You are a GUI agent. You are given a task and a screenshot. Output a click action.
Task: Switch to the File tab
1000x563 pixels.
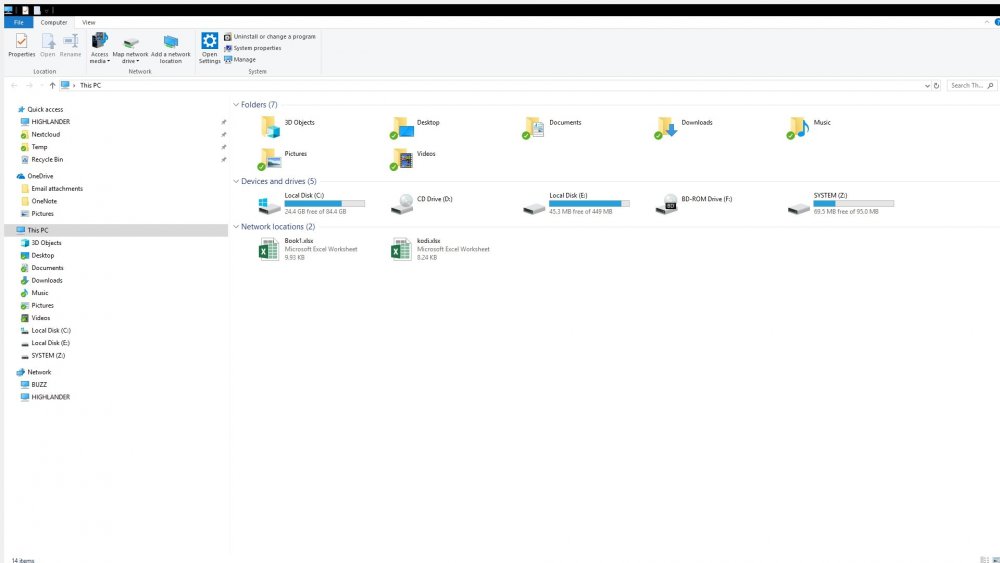[x=18, y=22]
